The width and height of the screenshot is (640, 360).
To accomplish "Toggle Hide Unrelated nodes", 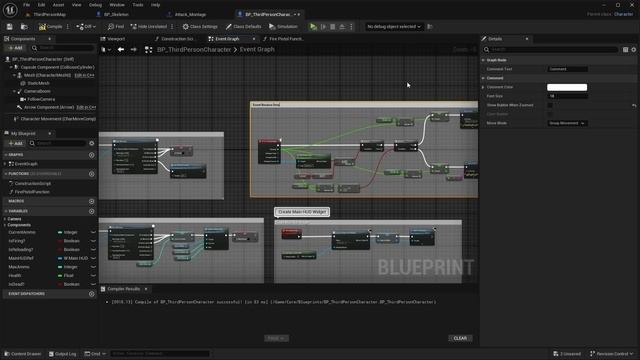I will (x=149, y=27).
